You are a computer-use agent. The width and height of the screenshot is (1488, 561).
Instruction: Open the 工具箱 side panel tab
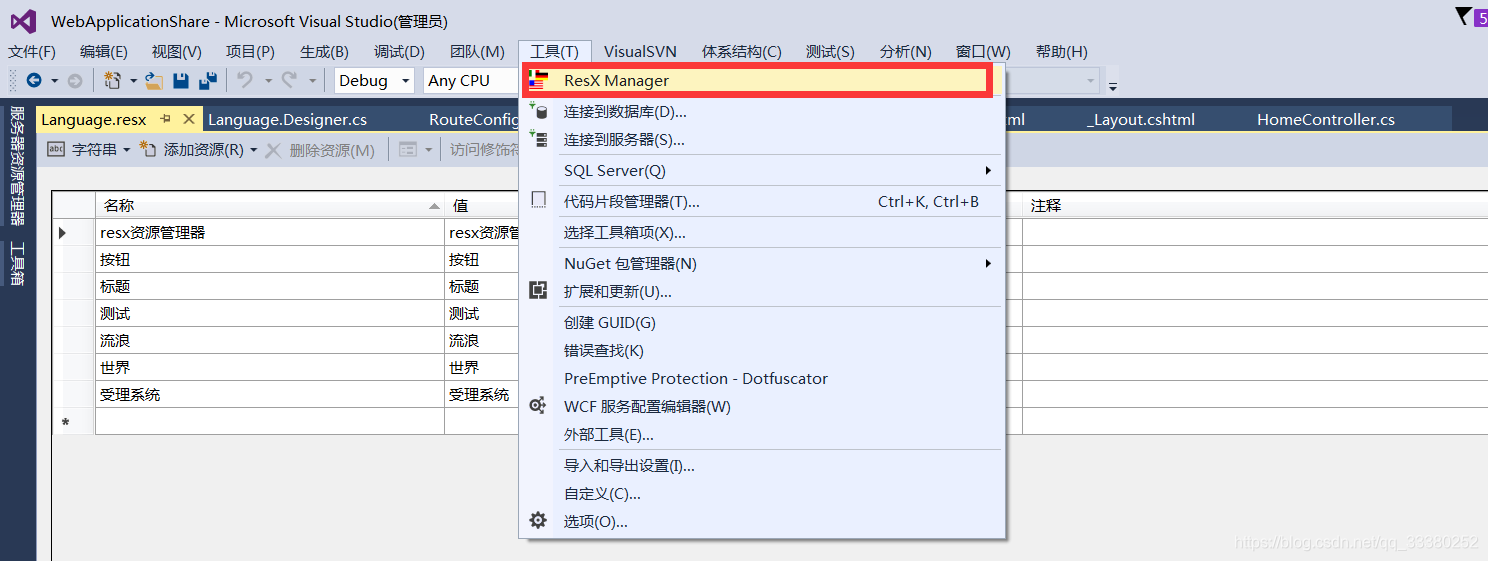point(17,264)
